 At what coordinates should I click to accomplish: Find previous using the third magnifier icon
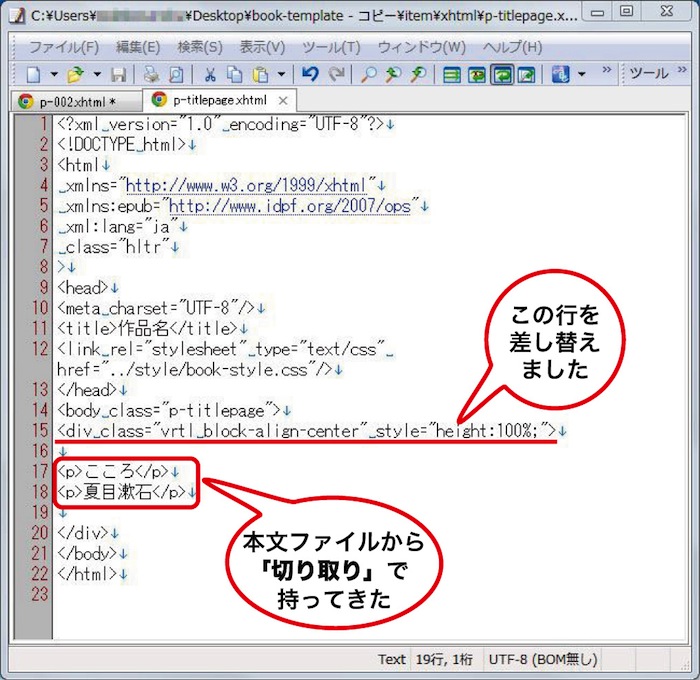coord(418,75)
